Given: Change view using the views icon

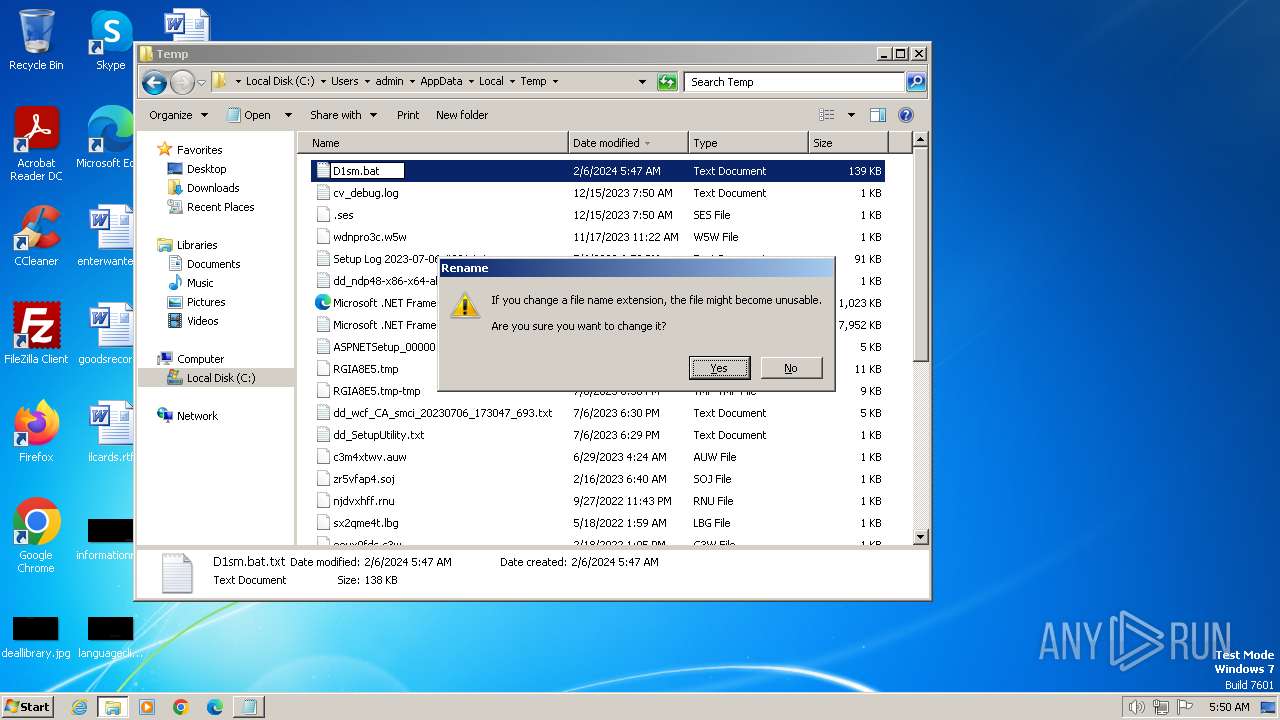Looking at the screenshot, I should 827,115.
